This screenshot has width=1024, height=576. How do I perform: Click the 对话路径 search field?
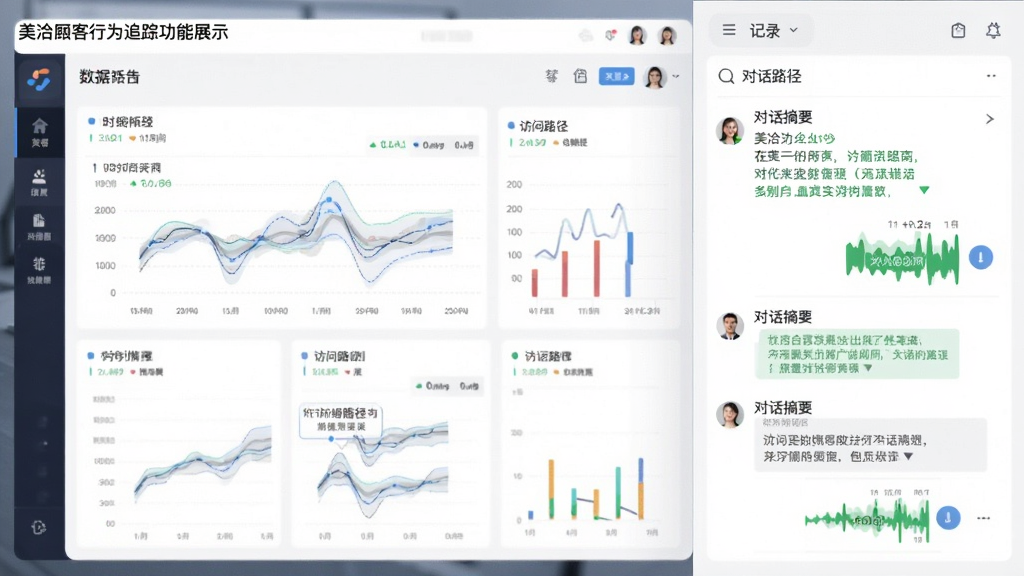[859, 76]
